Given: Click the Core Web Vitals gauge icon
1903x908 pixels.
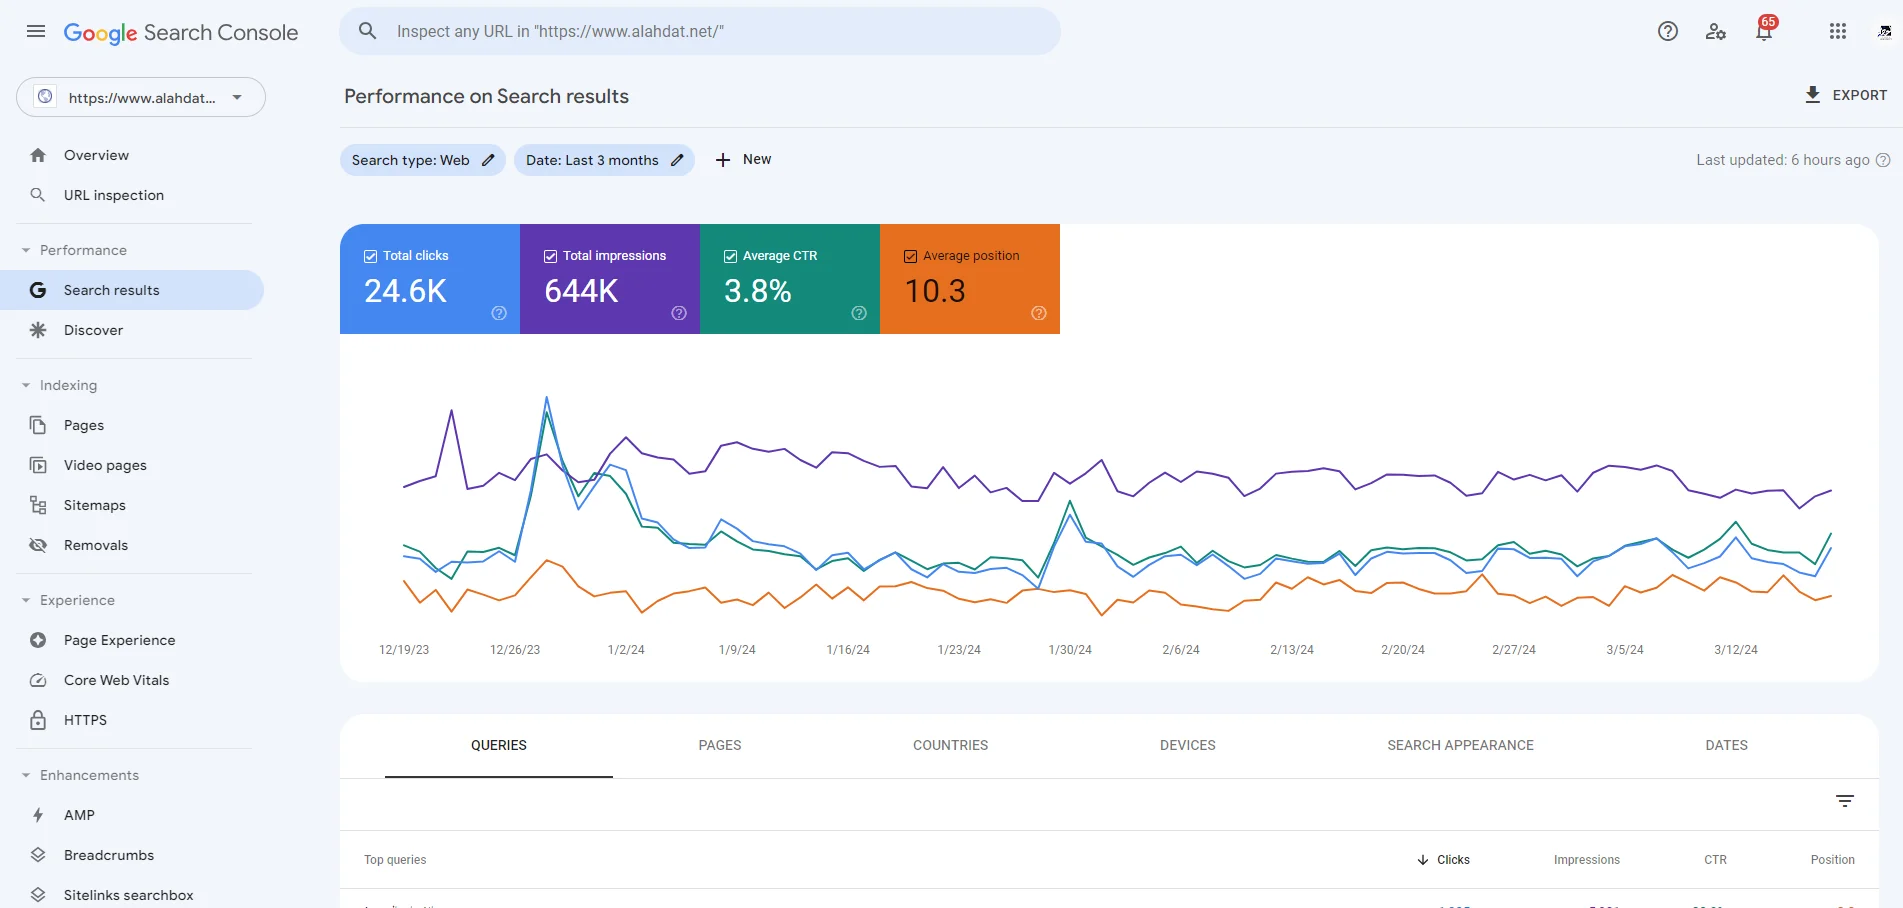Looking at the screenshot, I should tap(38, 680).
